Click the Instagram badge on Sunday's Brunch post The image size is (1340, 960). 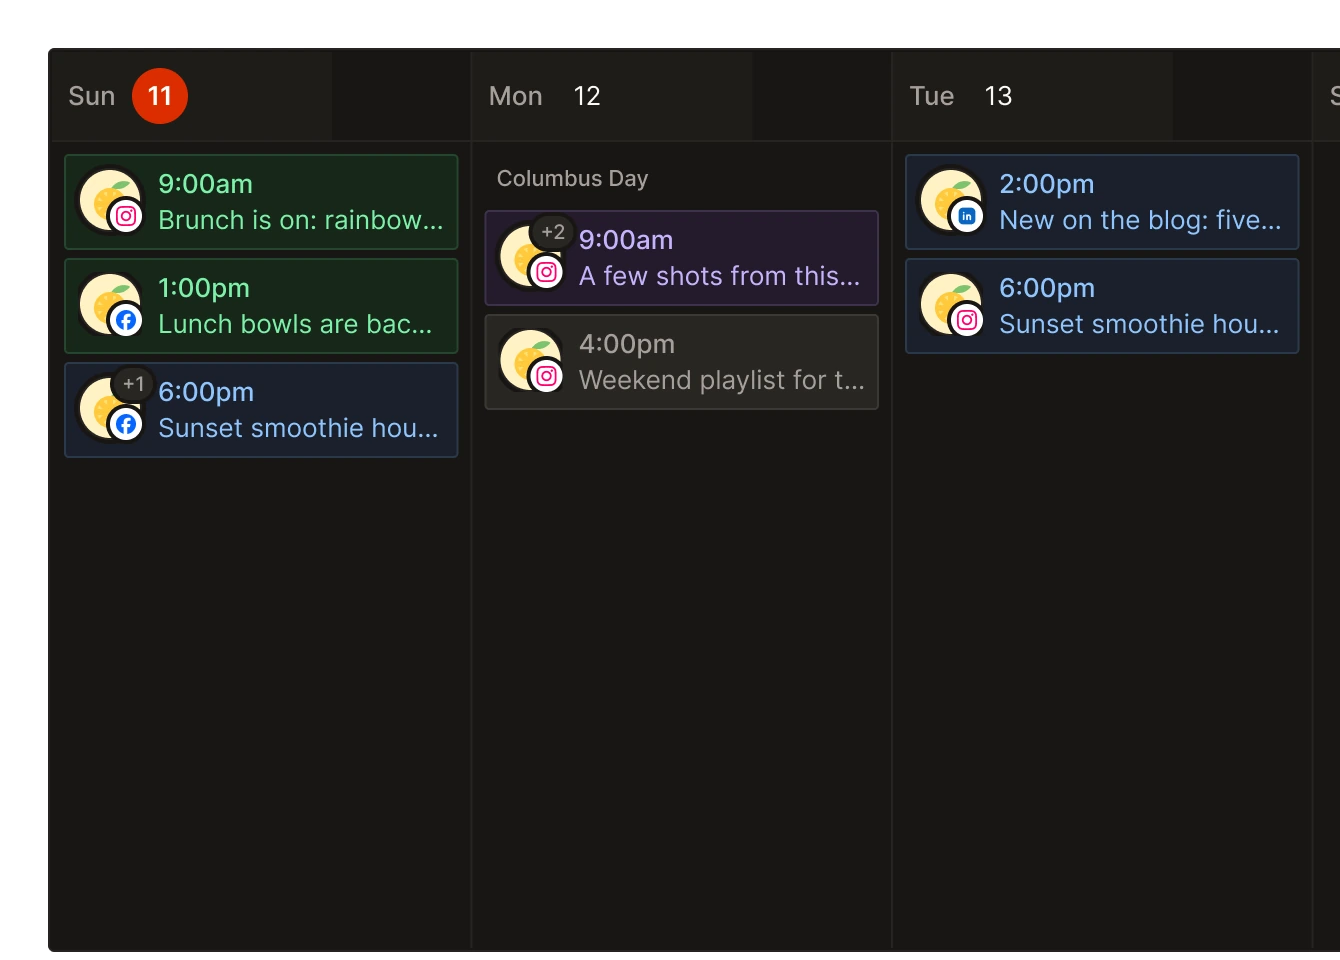(126, 216)
